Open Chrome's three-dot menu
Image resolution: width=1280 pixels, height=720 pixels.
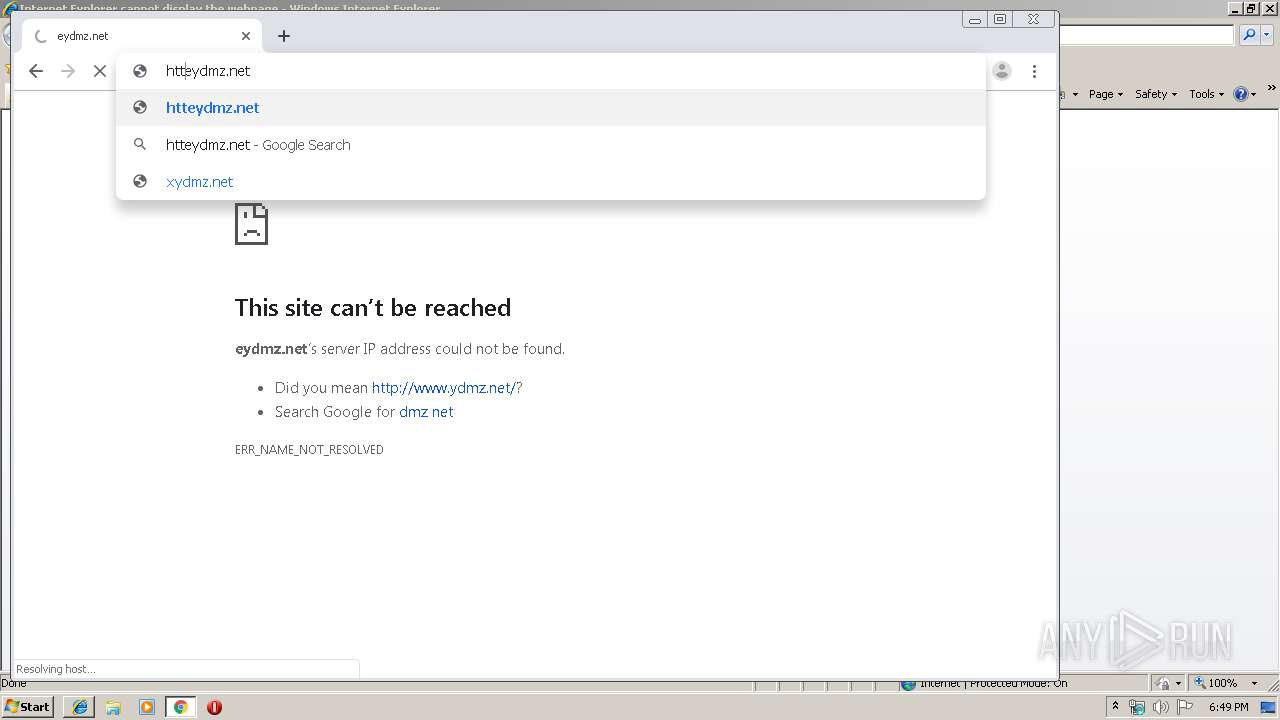click(x=1034, y=71)
